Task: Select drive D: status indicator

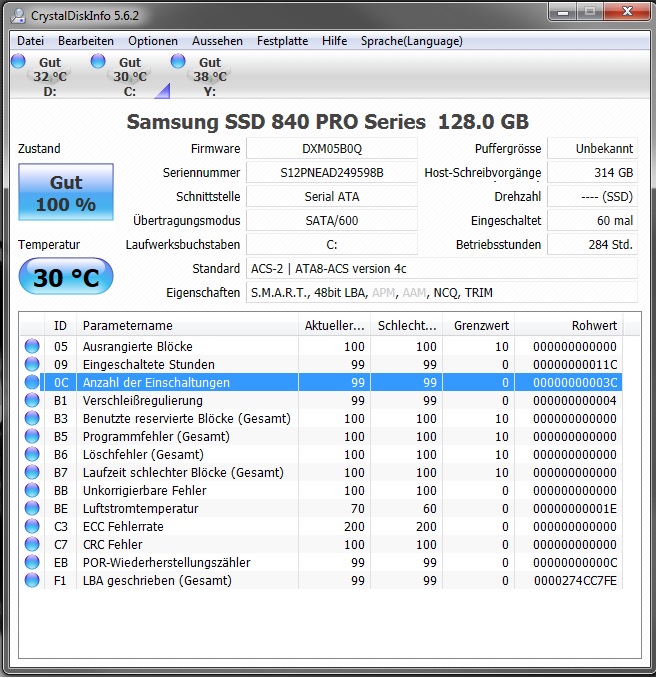Action: 42,76
